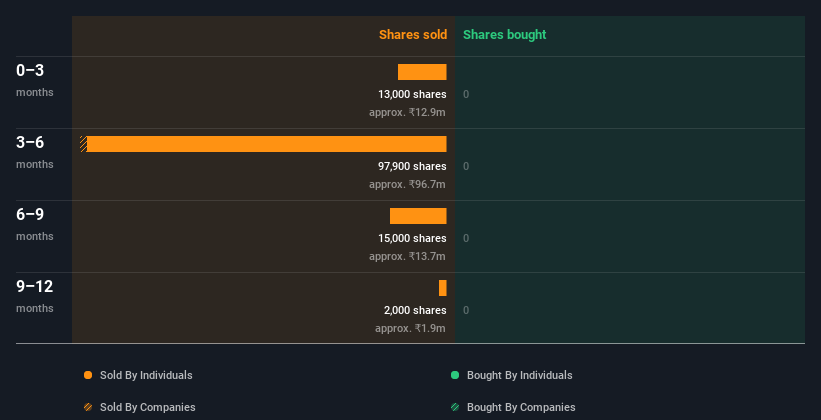Click the approx. ₹96.7m amount
Image resolution: width=821 pixels, height=420 pixels.
pos(407,184)
